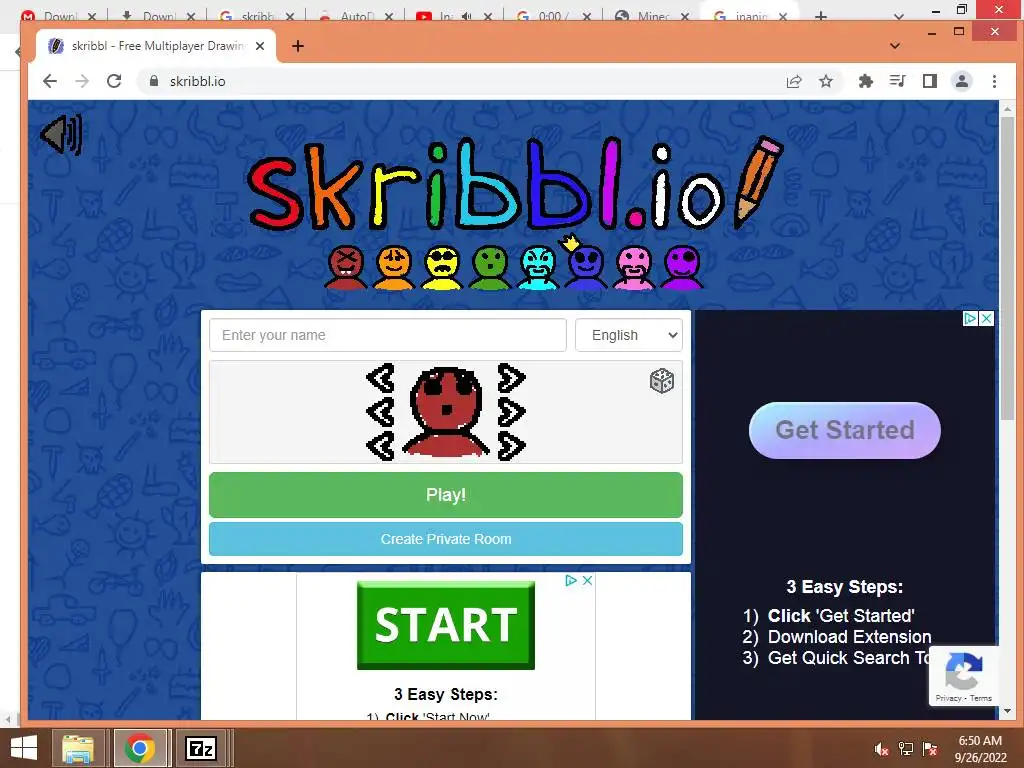Open tab search chevron in background window

coord(899,16)
